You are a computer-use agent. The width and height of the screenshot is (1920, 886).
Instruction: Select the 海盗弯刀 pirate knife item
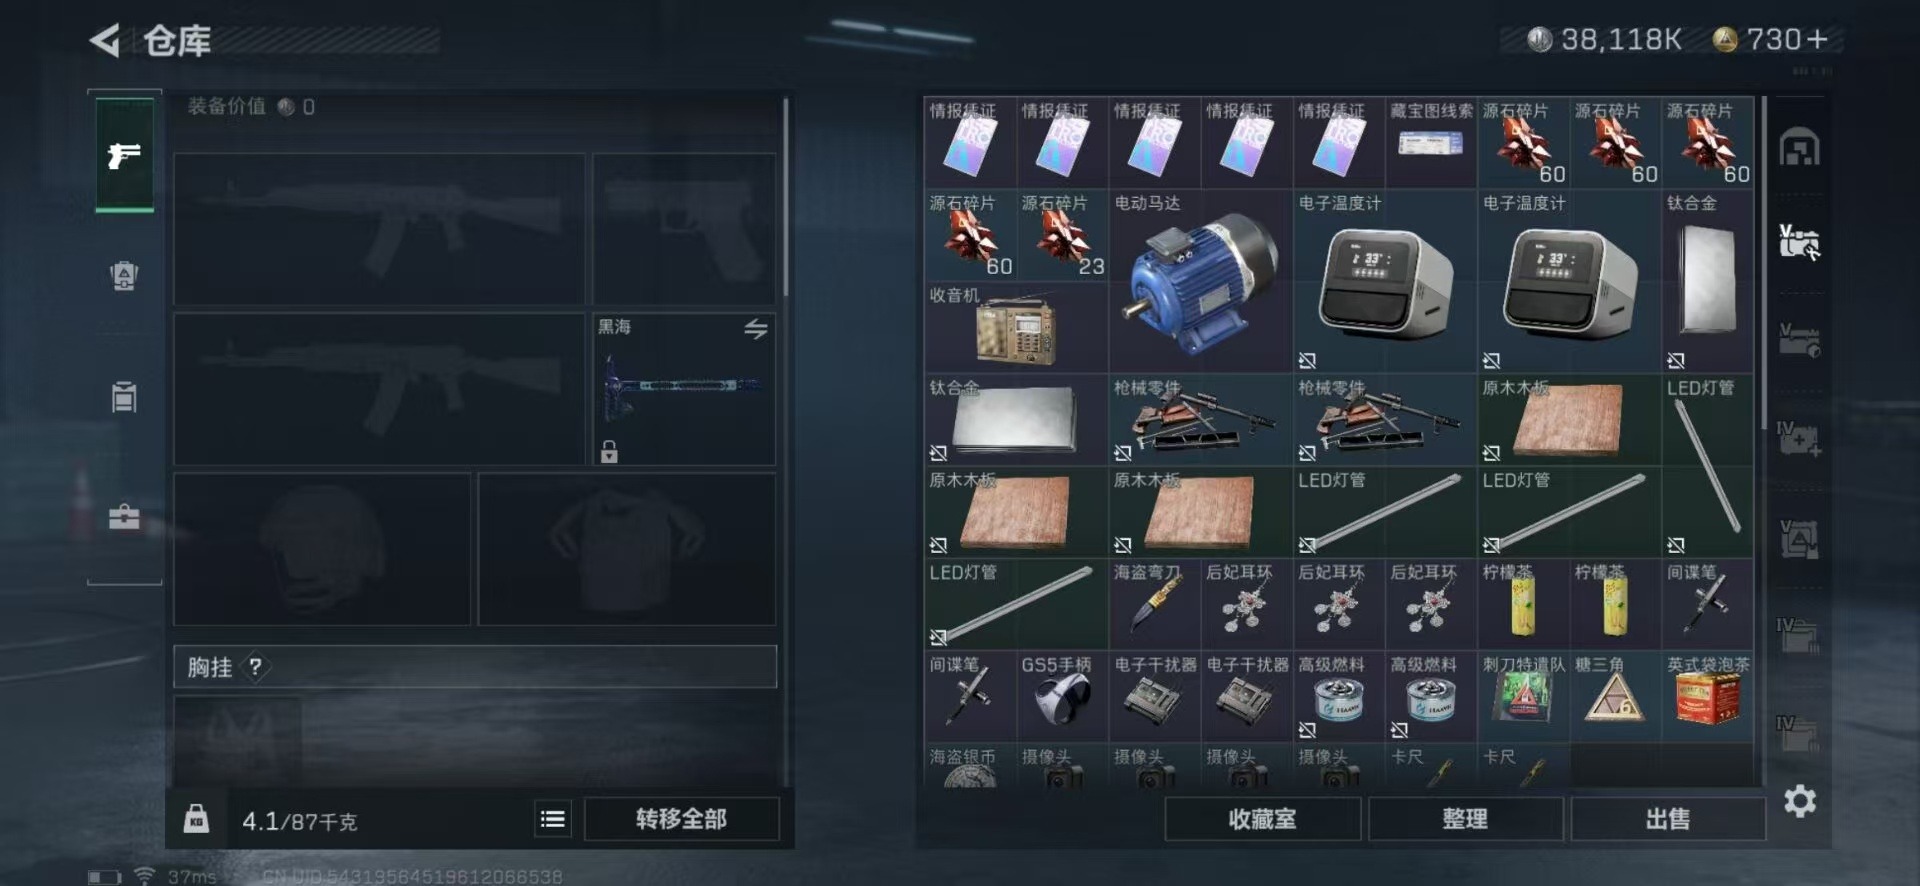click(1154, 603)
